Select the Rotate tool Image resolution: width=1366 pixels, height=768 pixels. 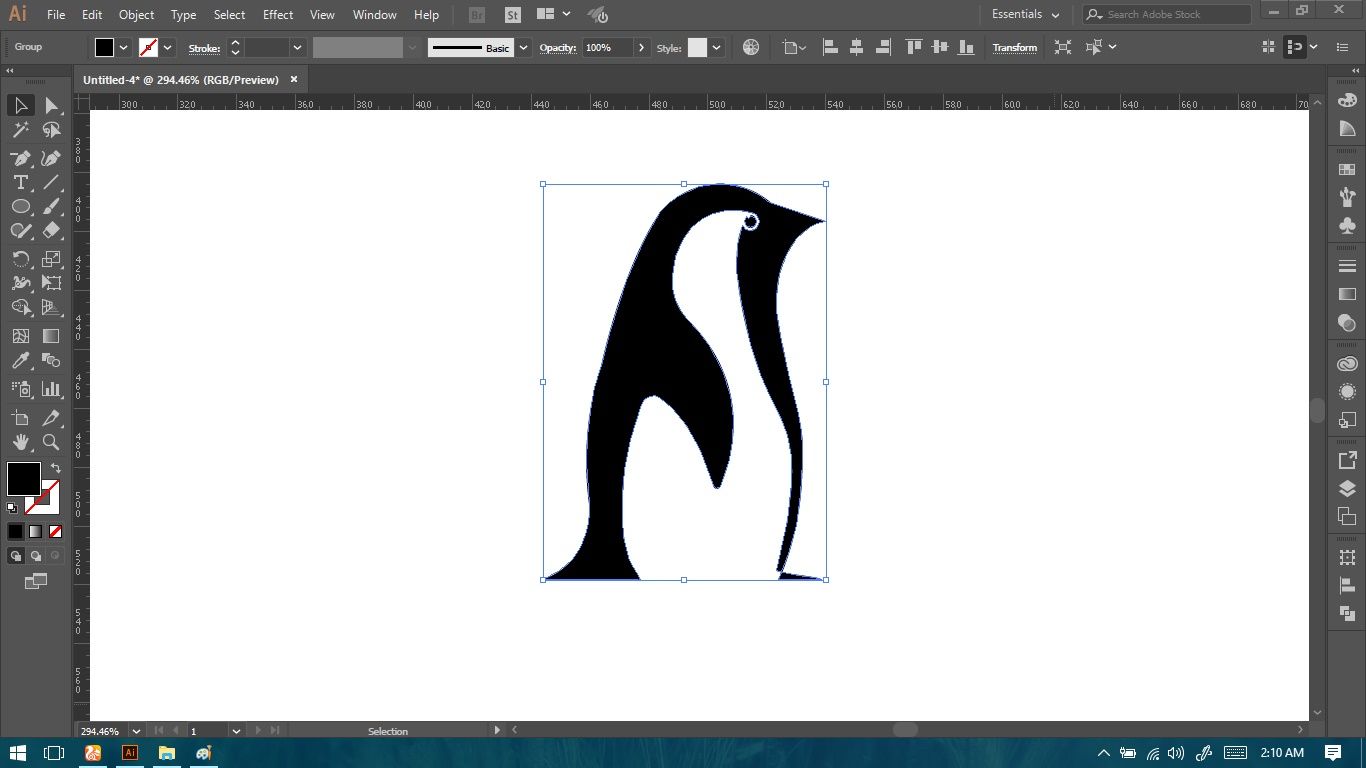coord(20,259)
